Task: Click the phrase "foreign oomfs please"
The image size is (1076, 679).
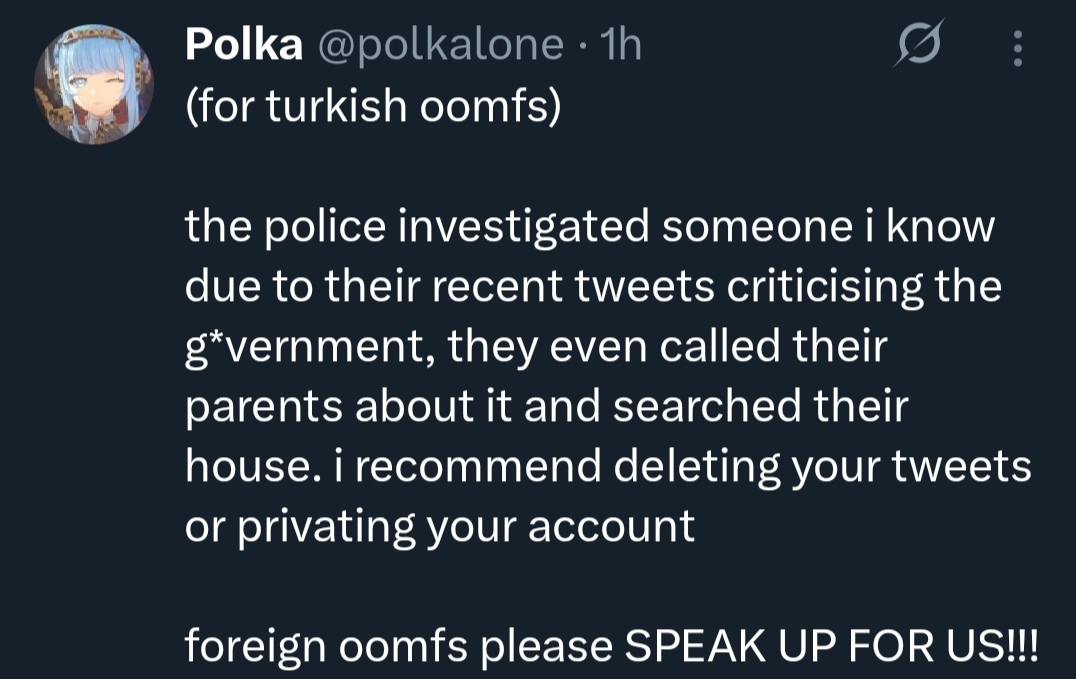Action: 398,647
